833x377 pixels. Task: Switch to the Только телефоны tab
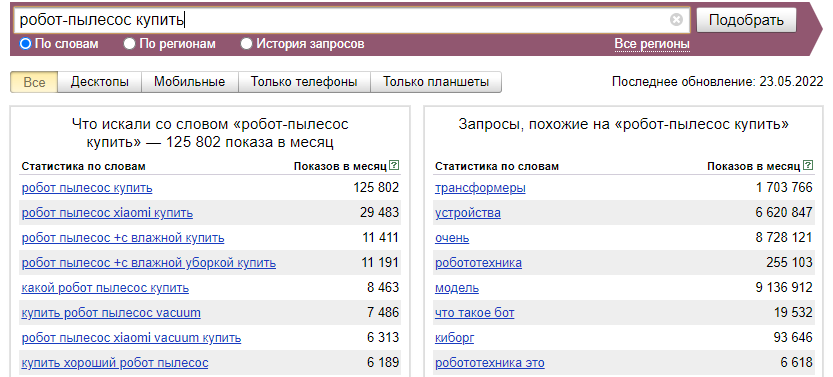(x=304, y=82)
